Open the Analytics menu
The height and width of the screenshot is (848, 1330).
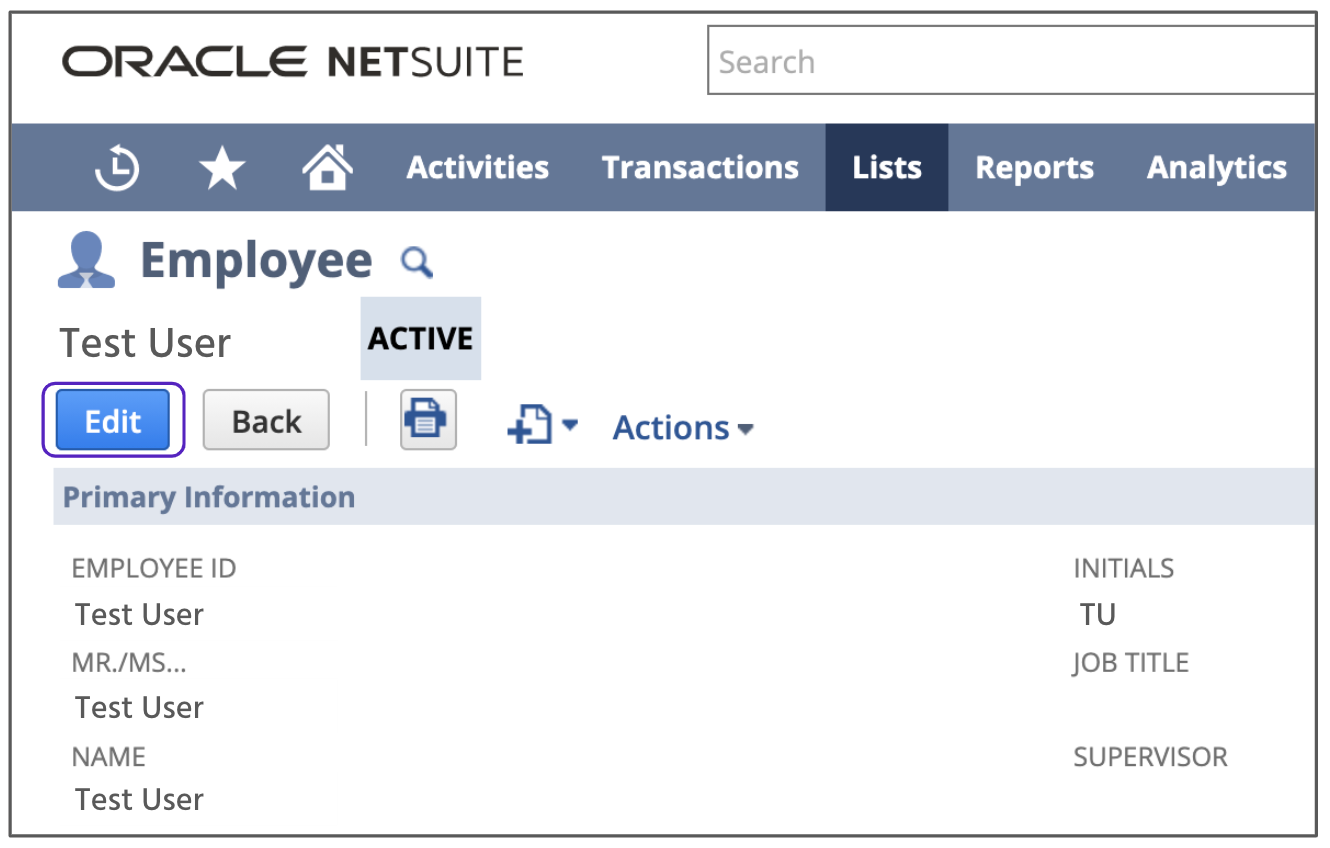(1216, 168)
